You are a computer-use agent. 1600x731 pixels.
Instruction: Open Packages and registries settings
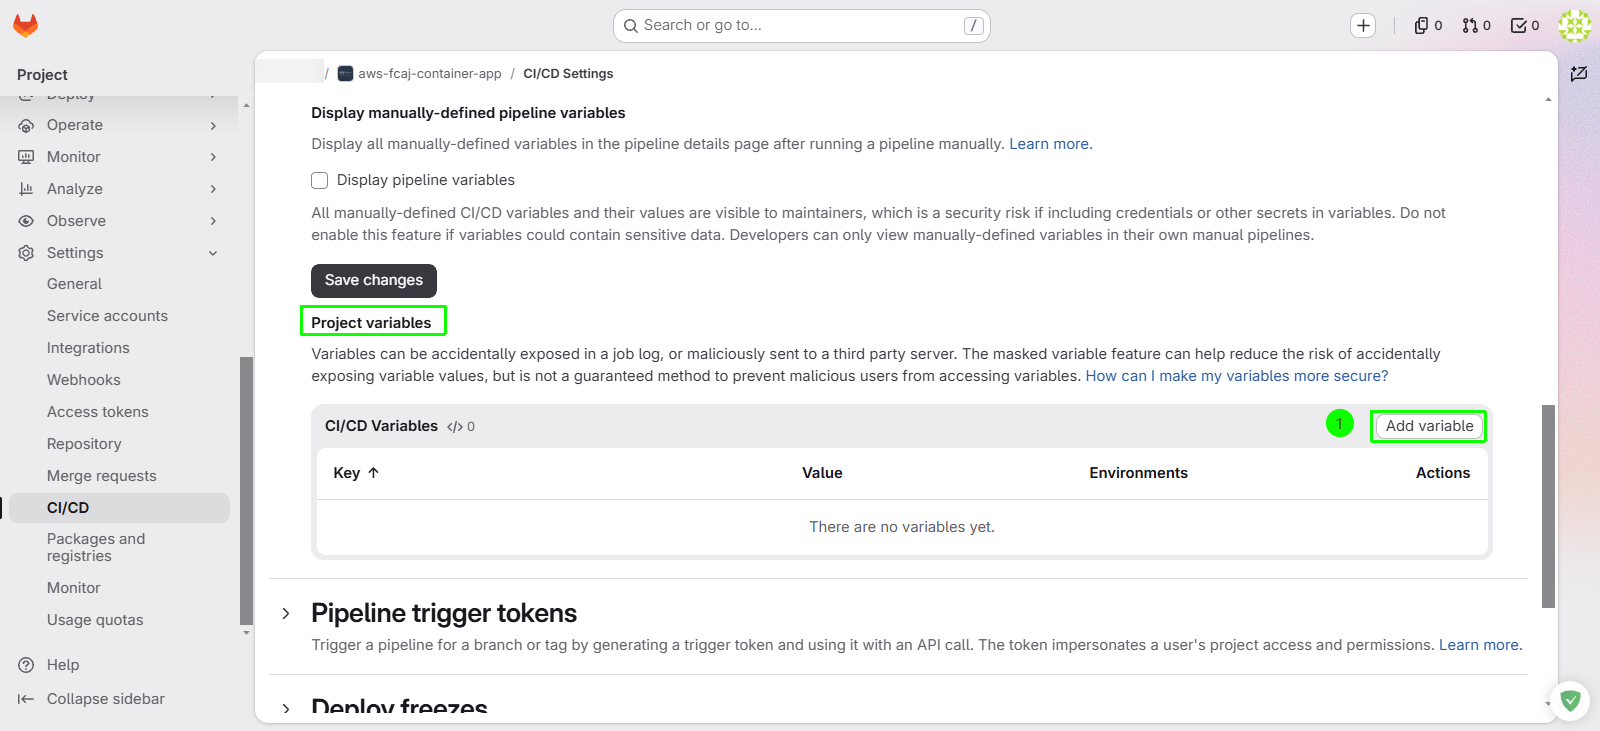(x=96, y=547)
